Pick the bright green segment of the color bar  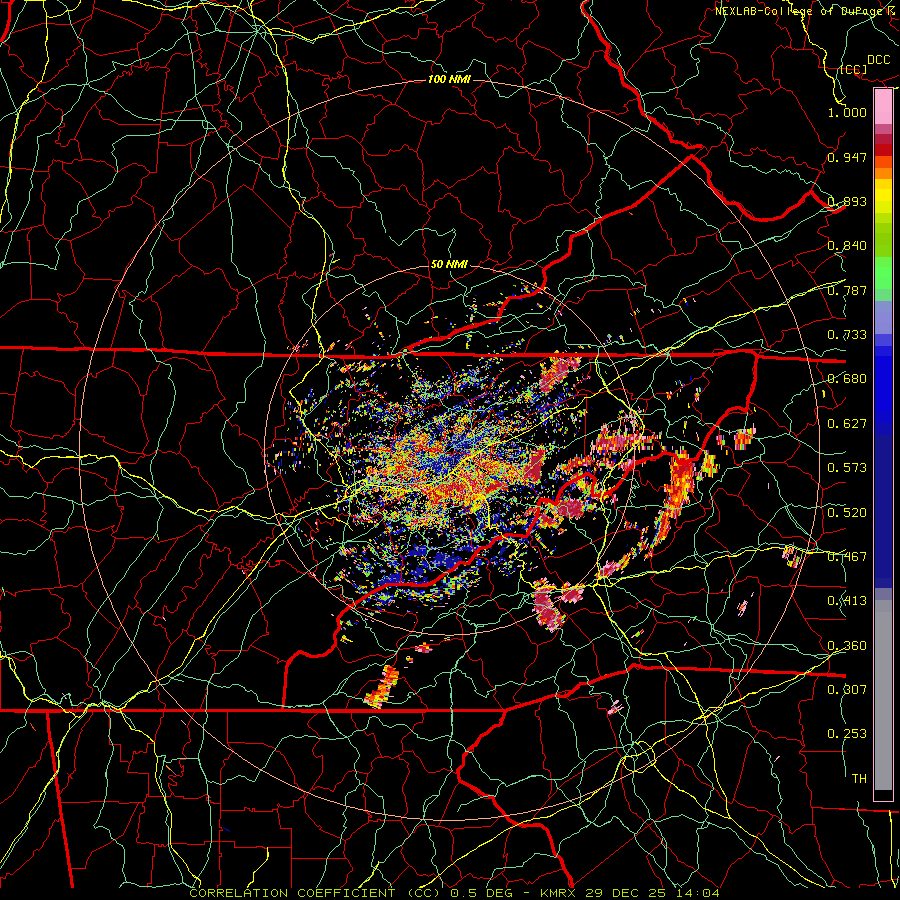pyautogui.click(x=883, y=272)
